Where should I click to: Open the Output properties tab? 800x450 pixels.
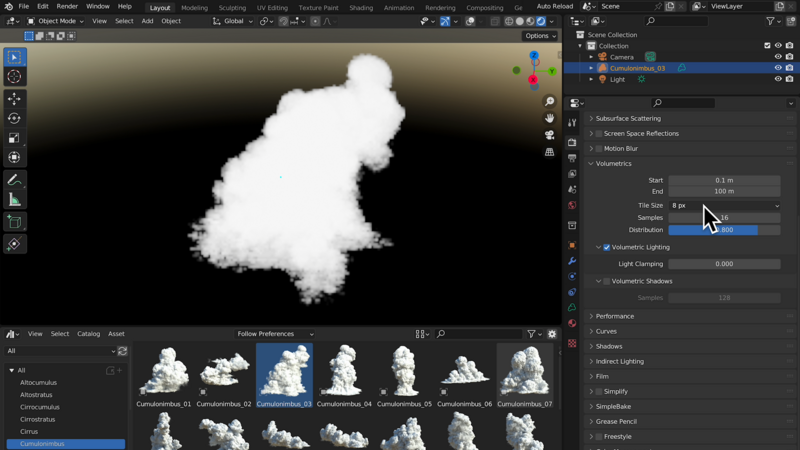pos(572,158)
